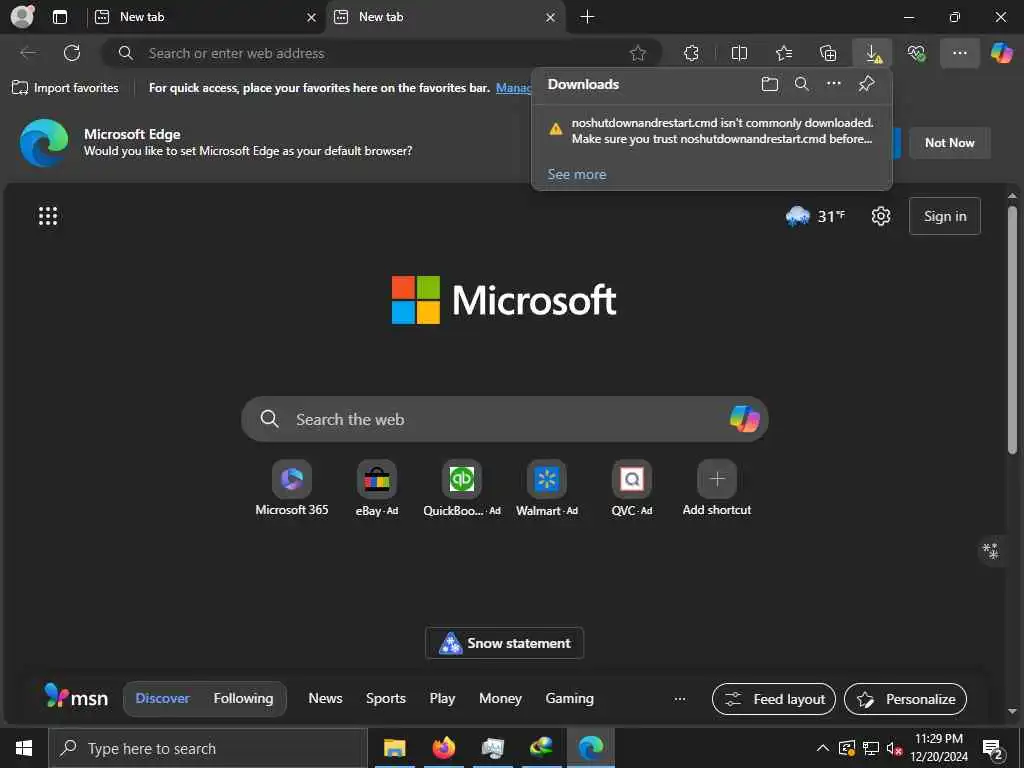The height and width of the screenshot is (768, 1024).
Task: Open the app launcher grid icon
Action: click(x=48, y=216)
